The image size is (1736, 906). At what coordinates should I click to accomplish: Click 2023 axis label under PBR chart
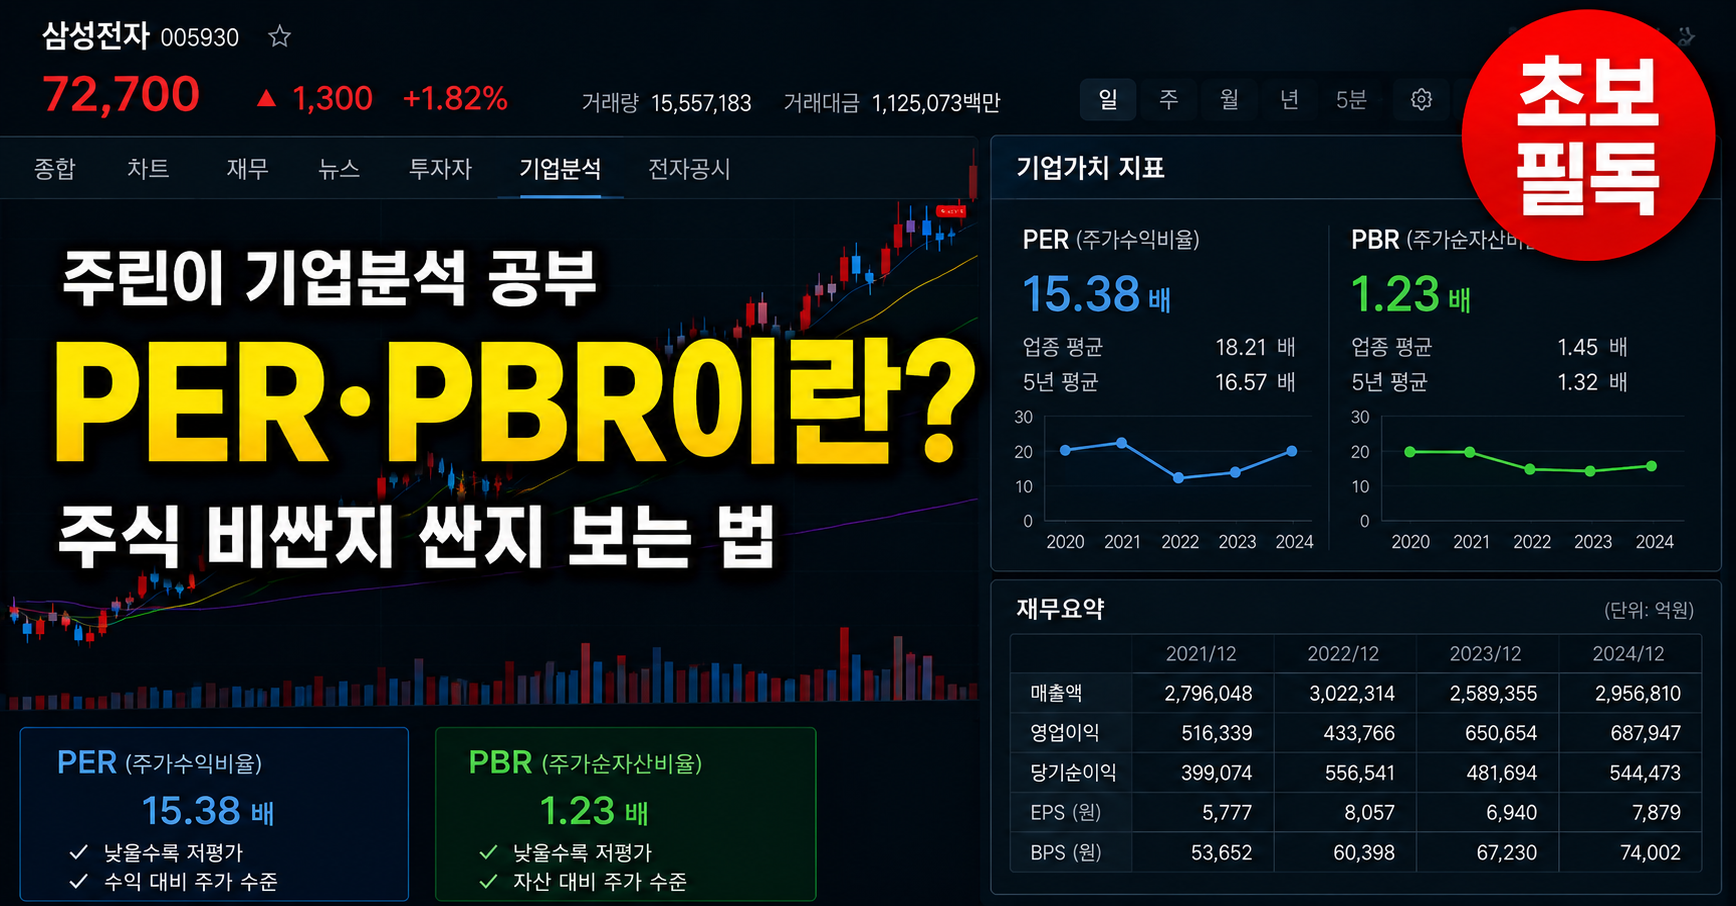[x=1593, y=541]
